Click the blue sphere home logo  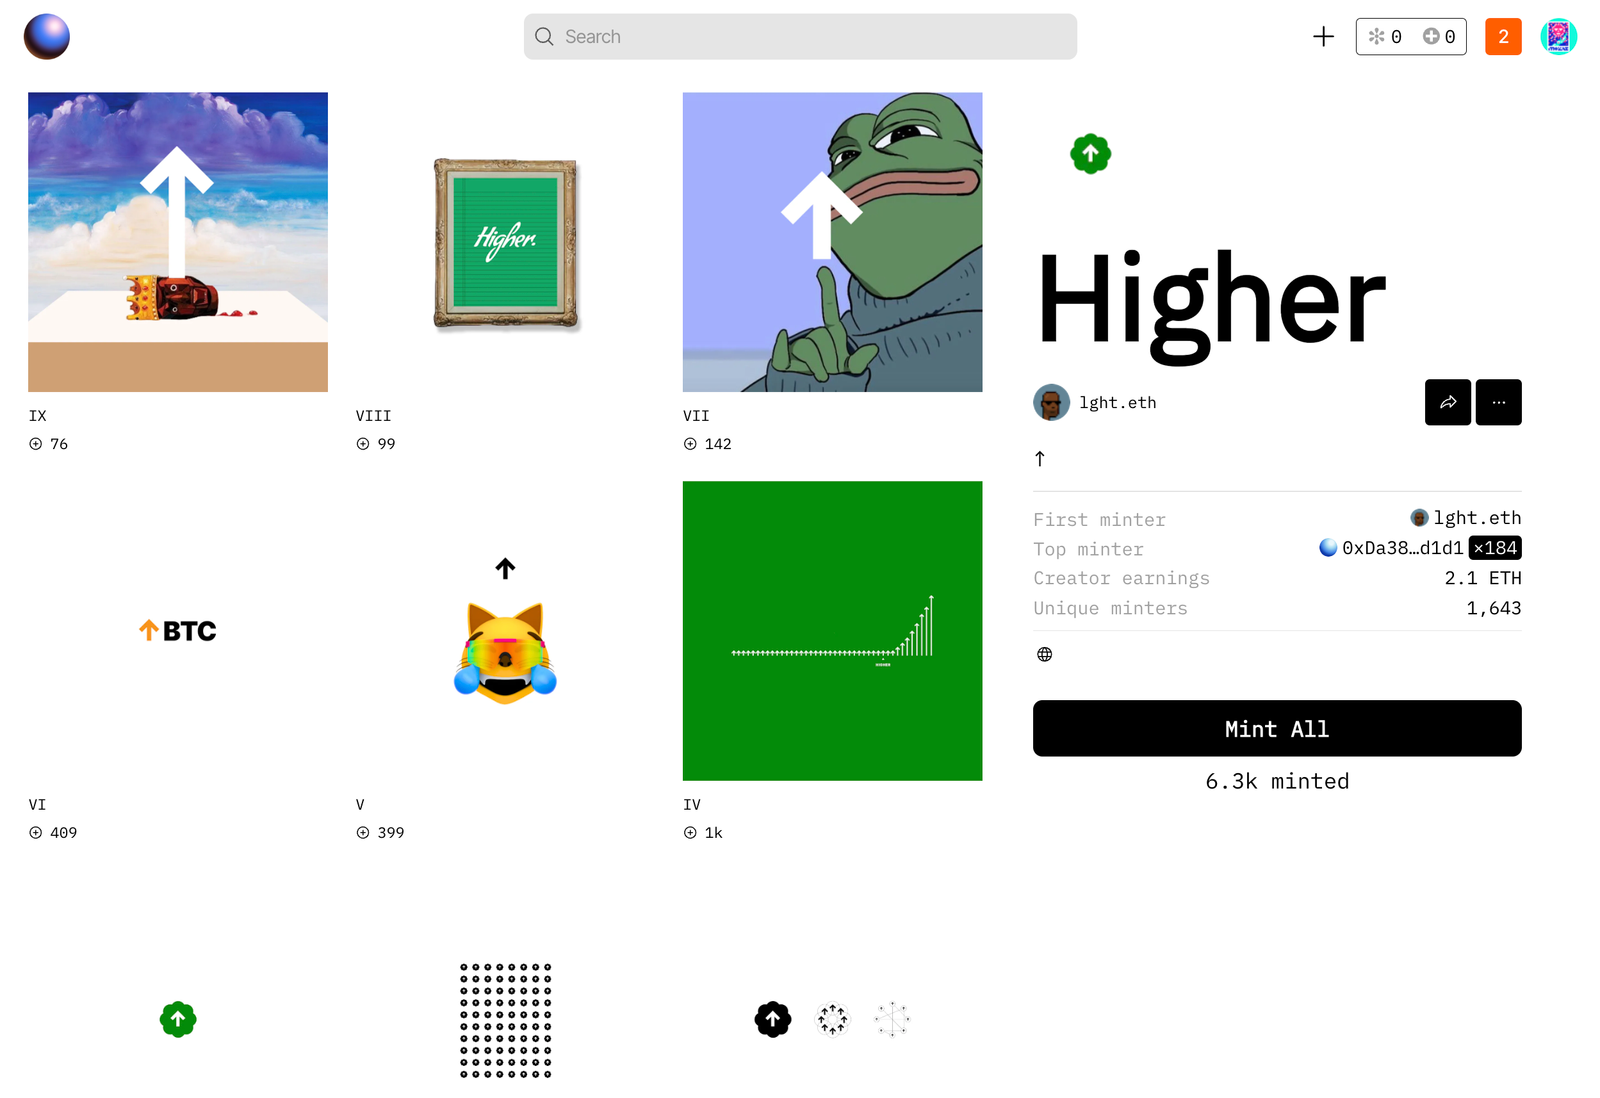point(47,37)
